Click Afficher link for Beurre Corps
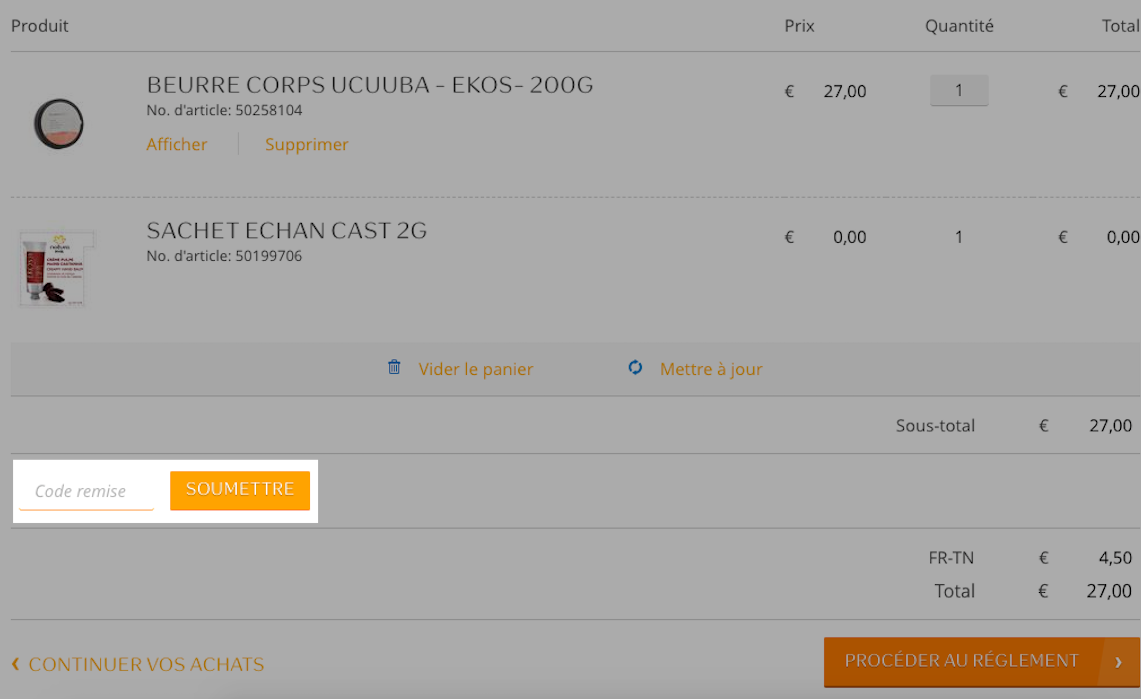Viewport: 1141px width, 699px height. 177,144
